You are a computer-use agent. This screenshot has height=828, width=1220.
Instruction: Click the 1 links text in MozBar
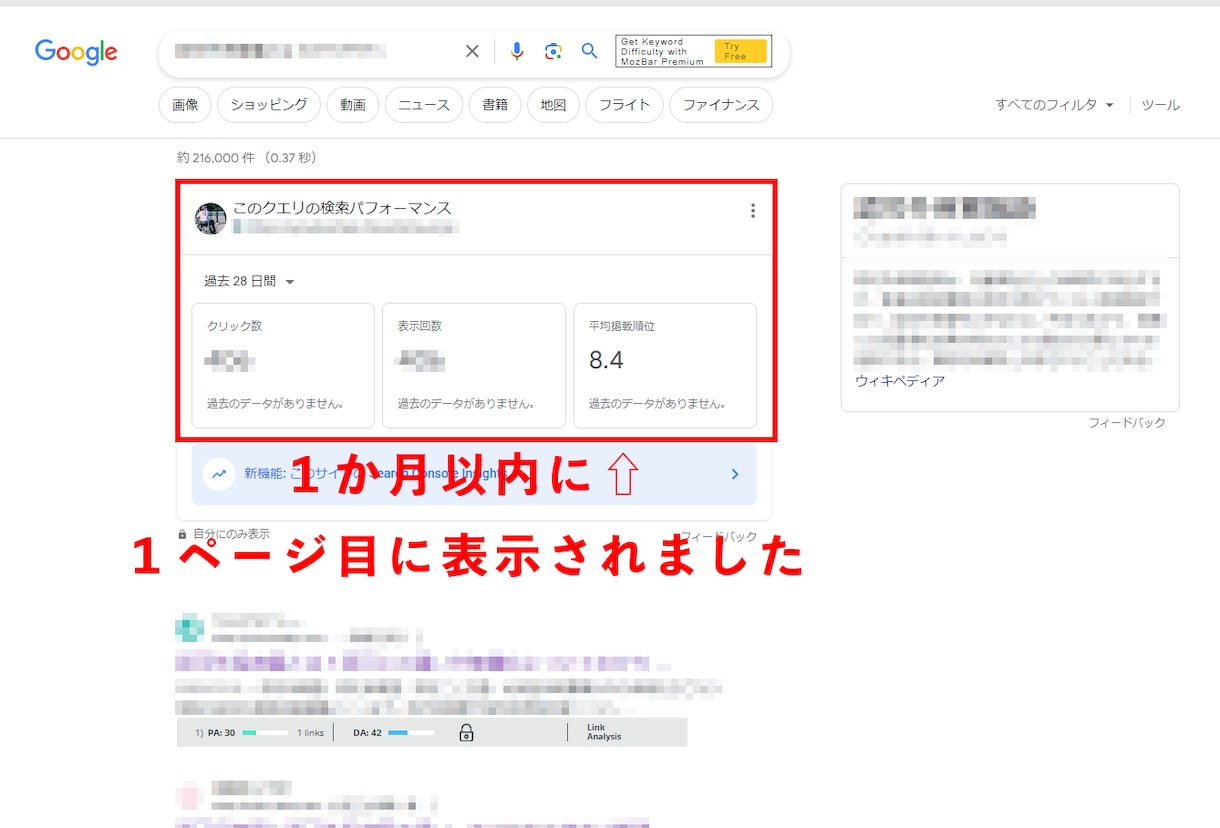click(310, 733)
